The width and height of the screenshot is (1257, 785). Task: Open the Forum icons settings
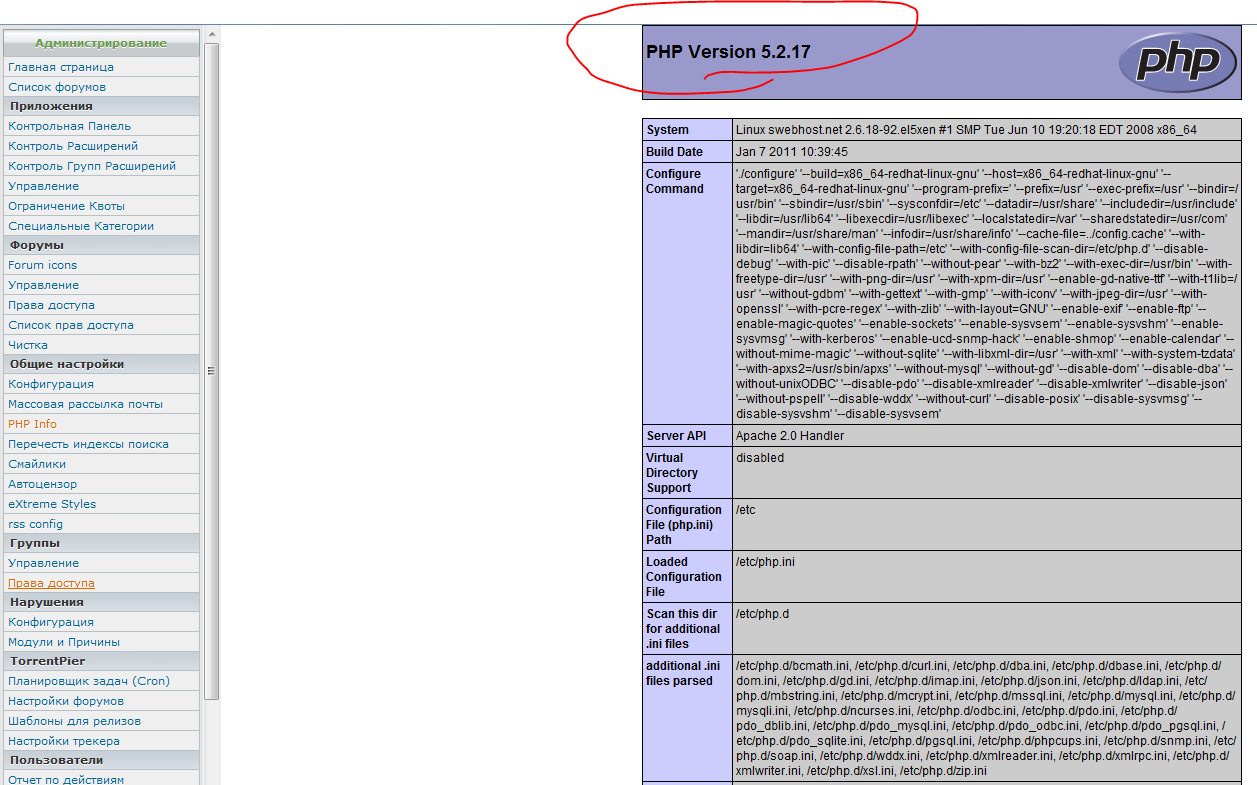42,265
